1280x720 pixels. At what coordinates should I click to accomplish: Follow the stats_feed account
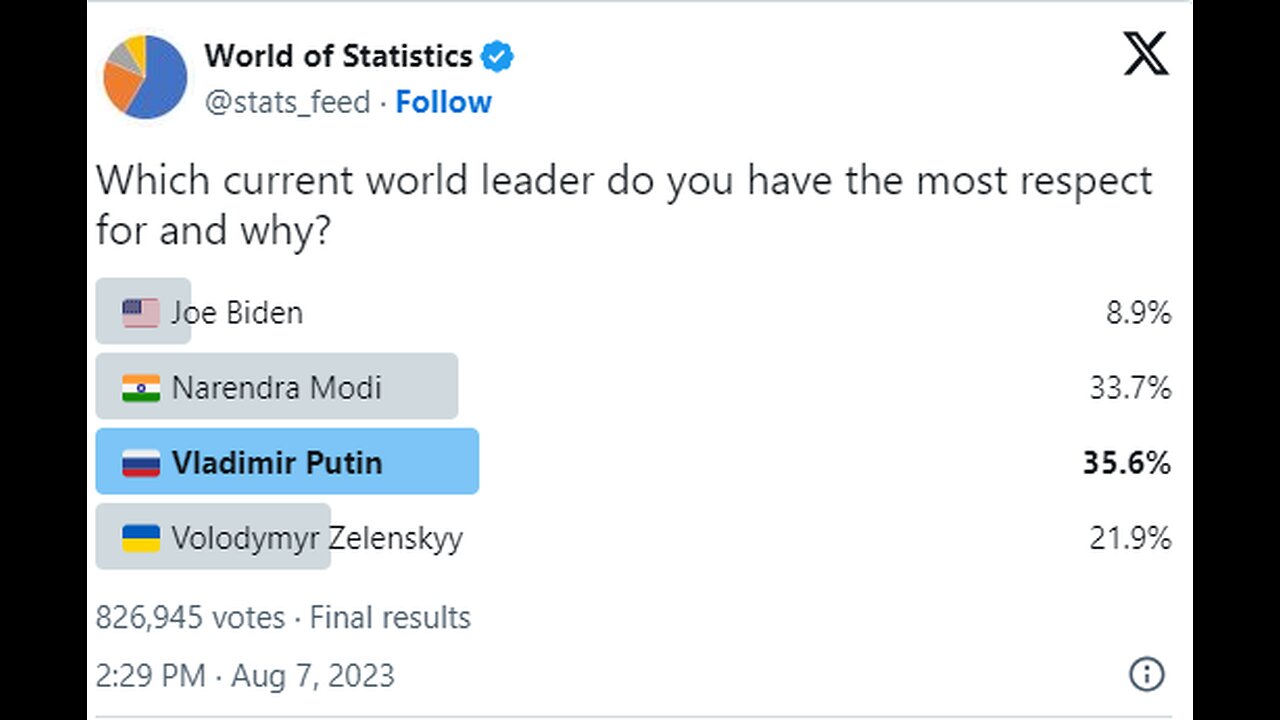[x=444, y=102]
